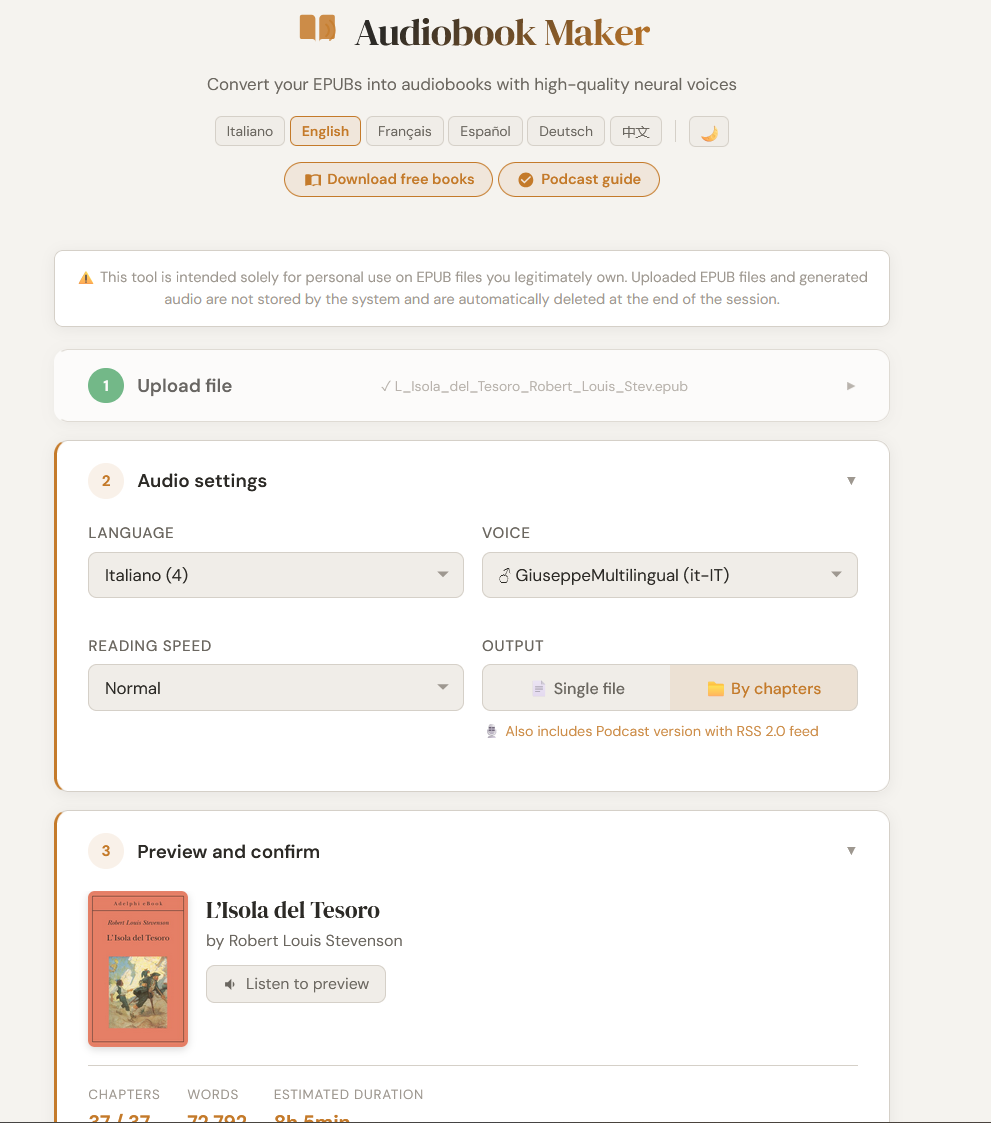Expand the Upload file section
The width and height of the screenshot is (991, 1123).
point(850,386)
